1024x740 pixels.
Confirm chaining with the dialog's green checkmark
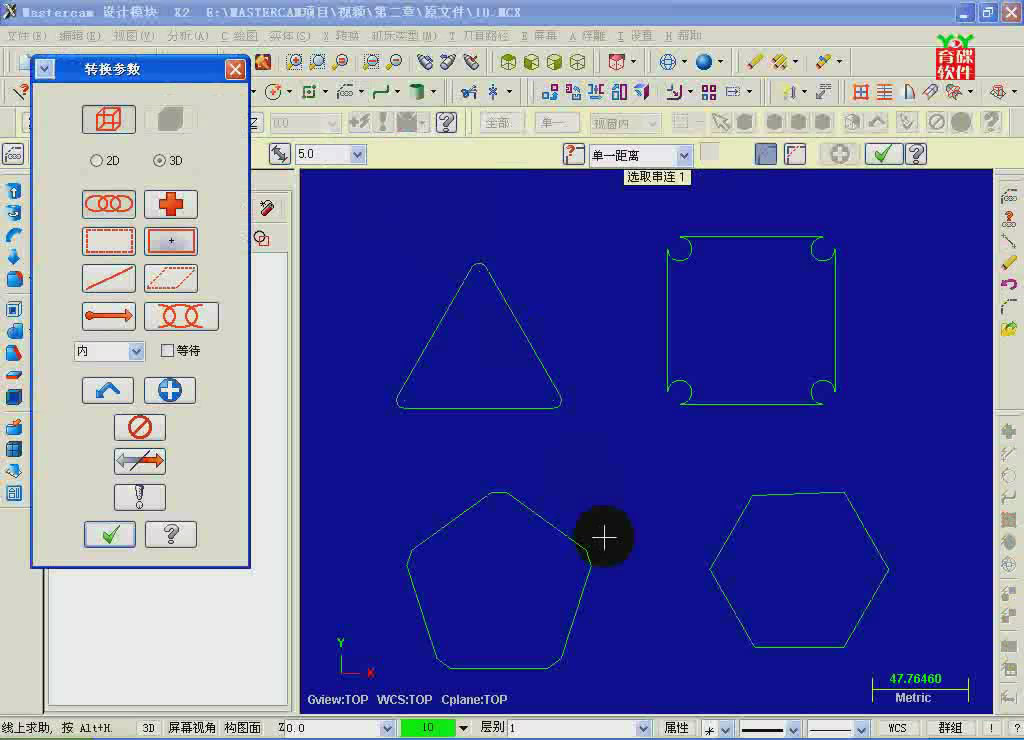click(x=110, y=534)
